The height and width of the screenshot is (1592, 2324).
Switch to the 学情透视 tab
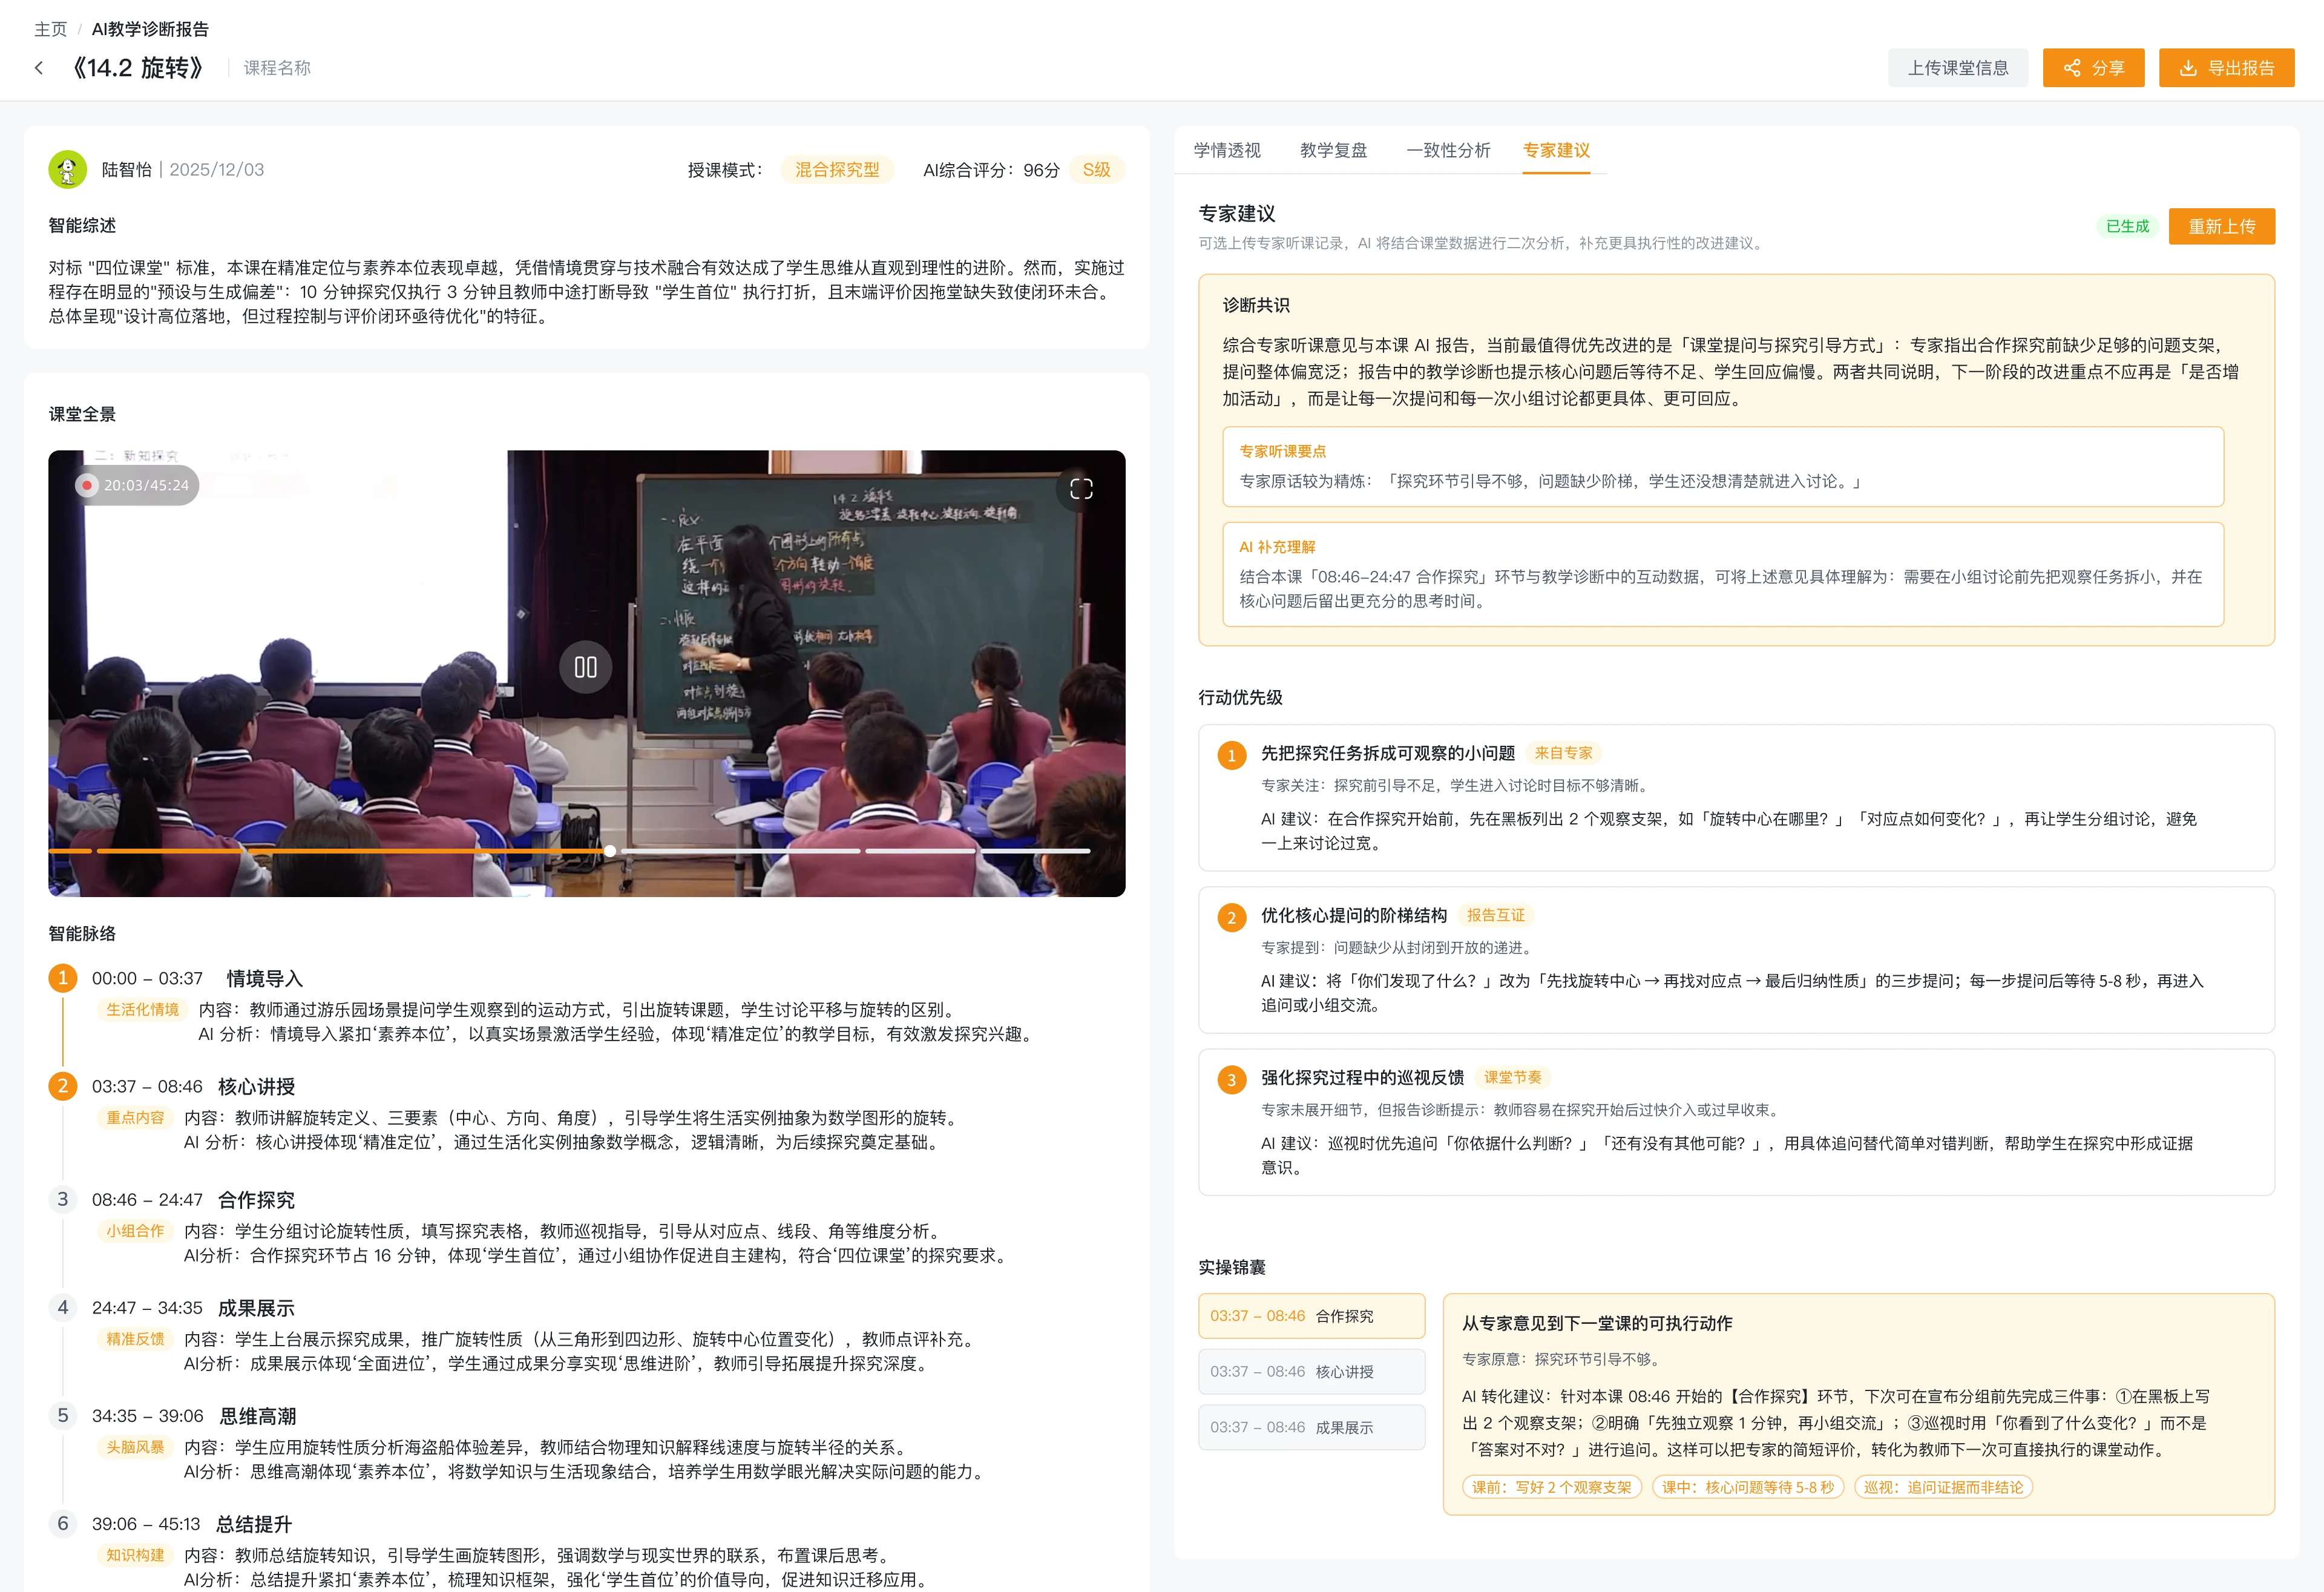coord(1226,150)
